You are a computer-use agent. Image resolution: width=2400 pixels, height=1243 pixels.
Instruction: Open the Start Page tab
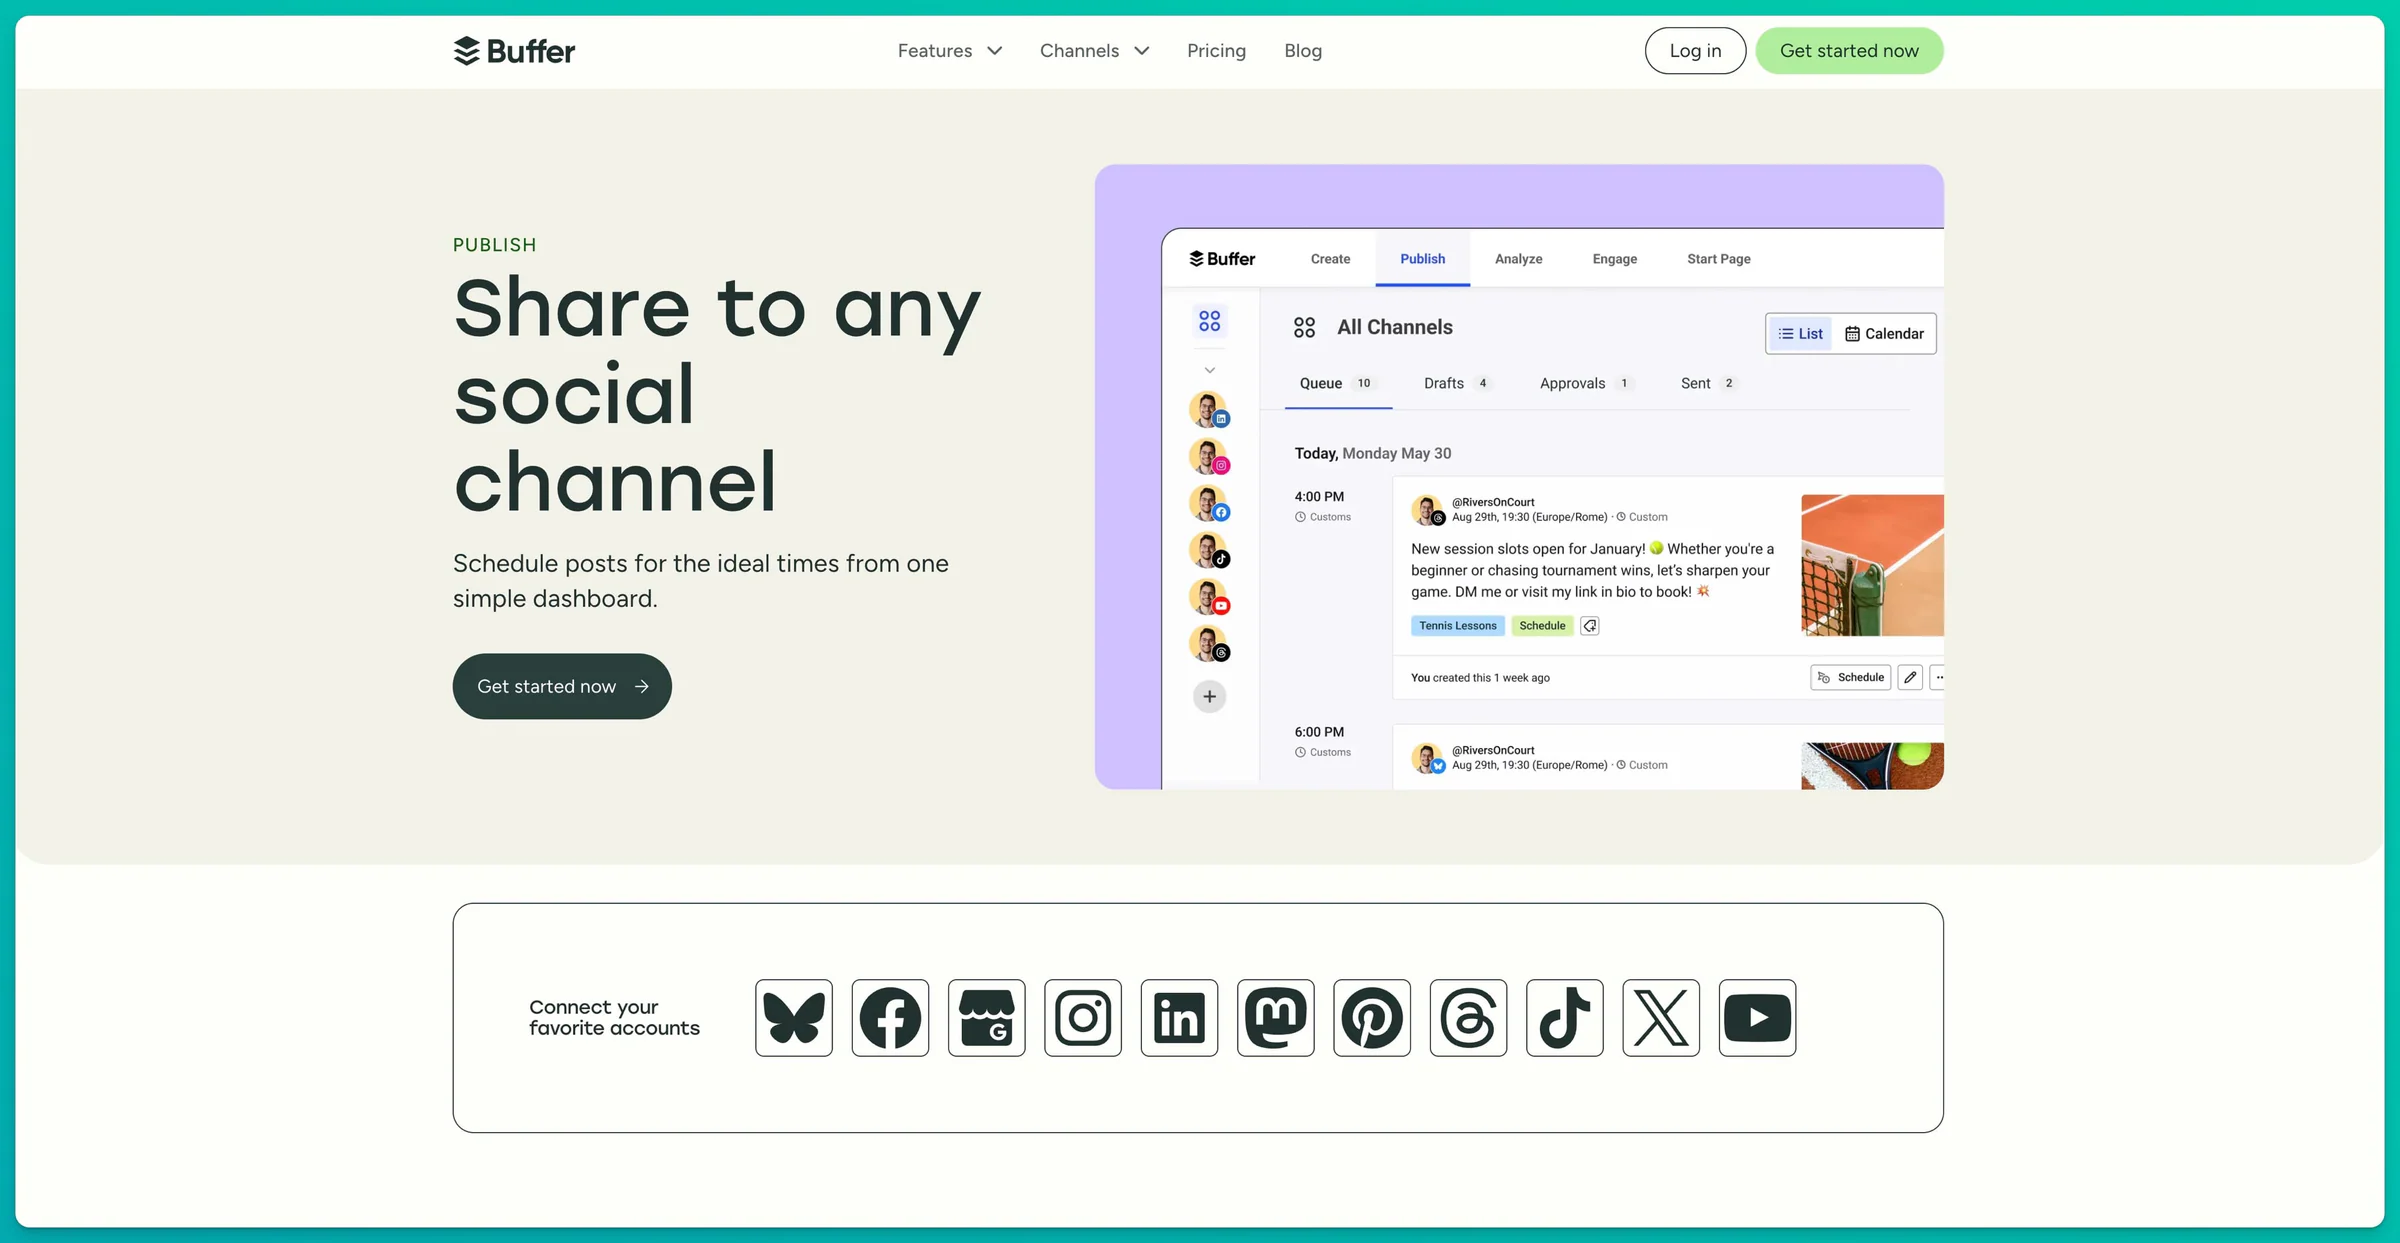[x=1718, y=259]
